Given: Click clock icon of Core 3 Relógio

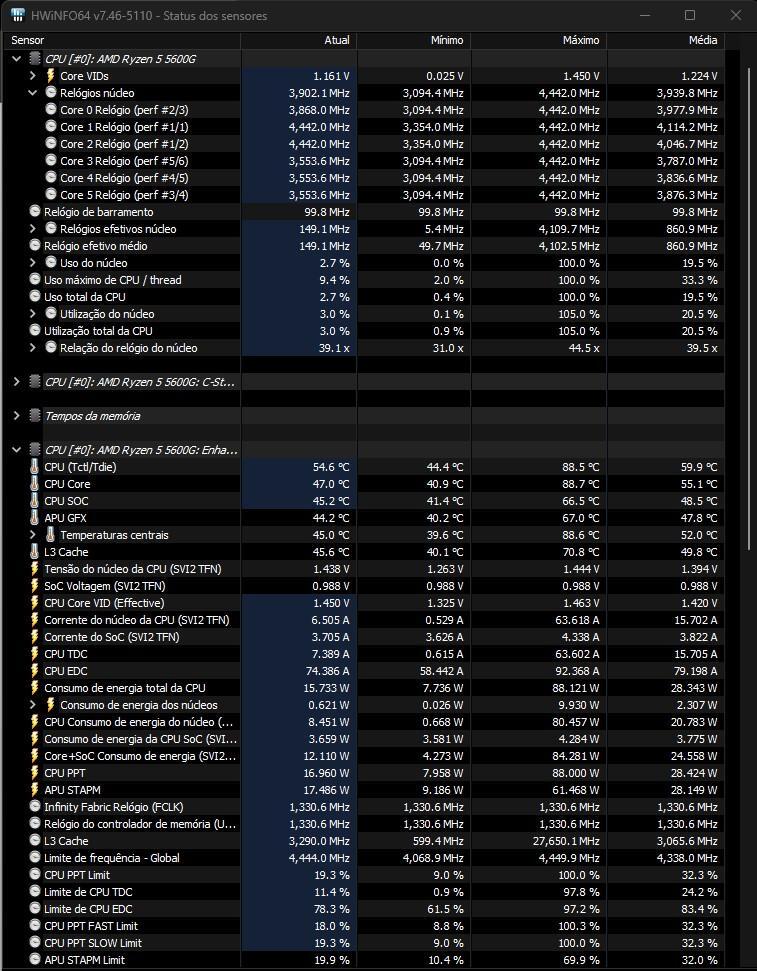Looking at the screenshot, I should tap(51, 160).
